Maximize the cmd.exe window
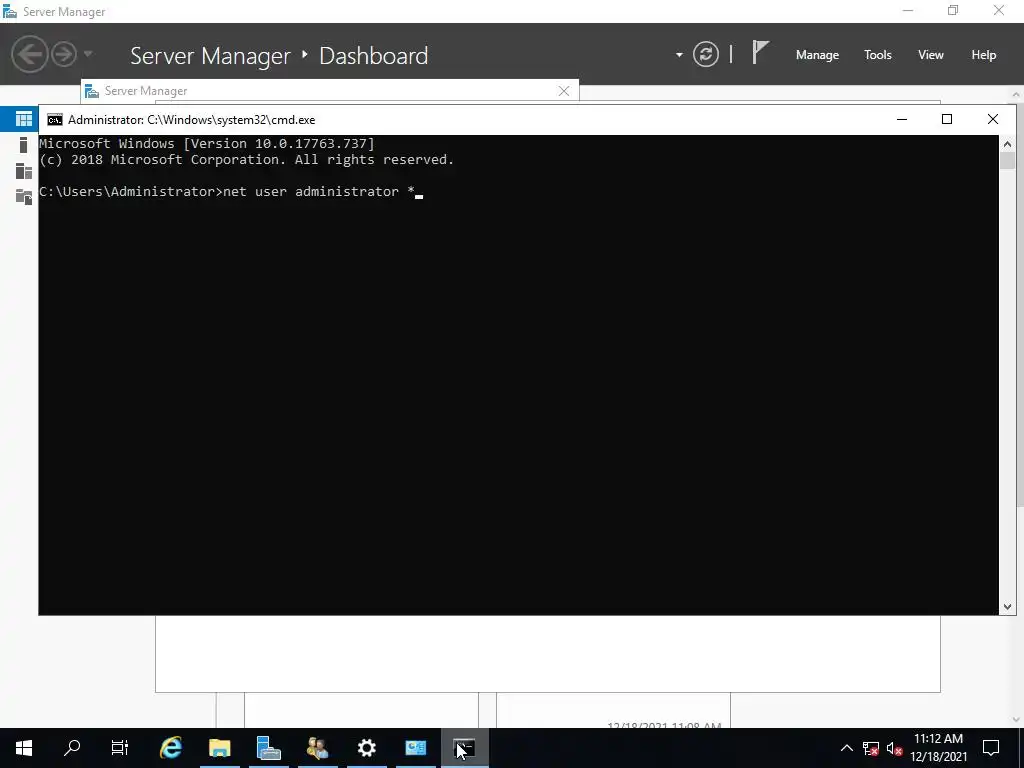This screenshot has width=1024, height=768. [947, 120]
